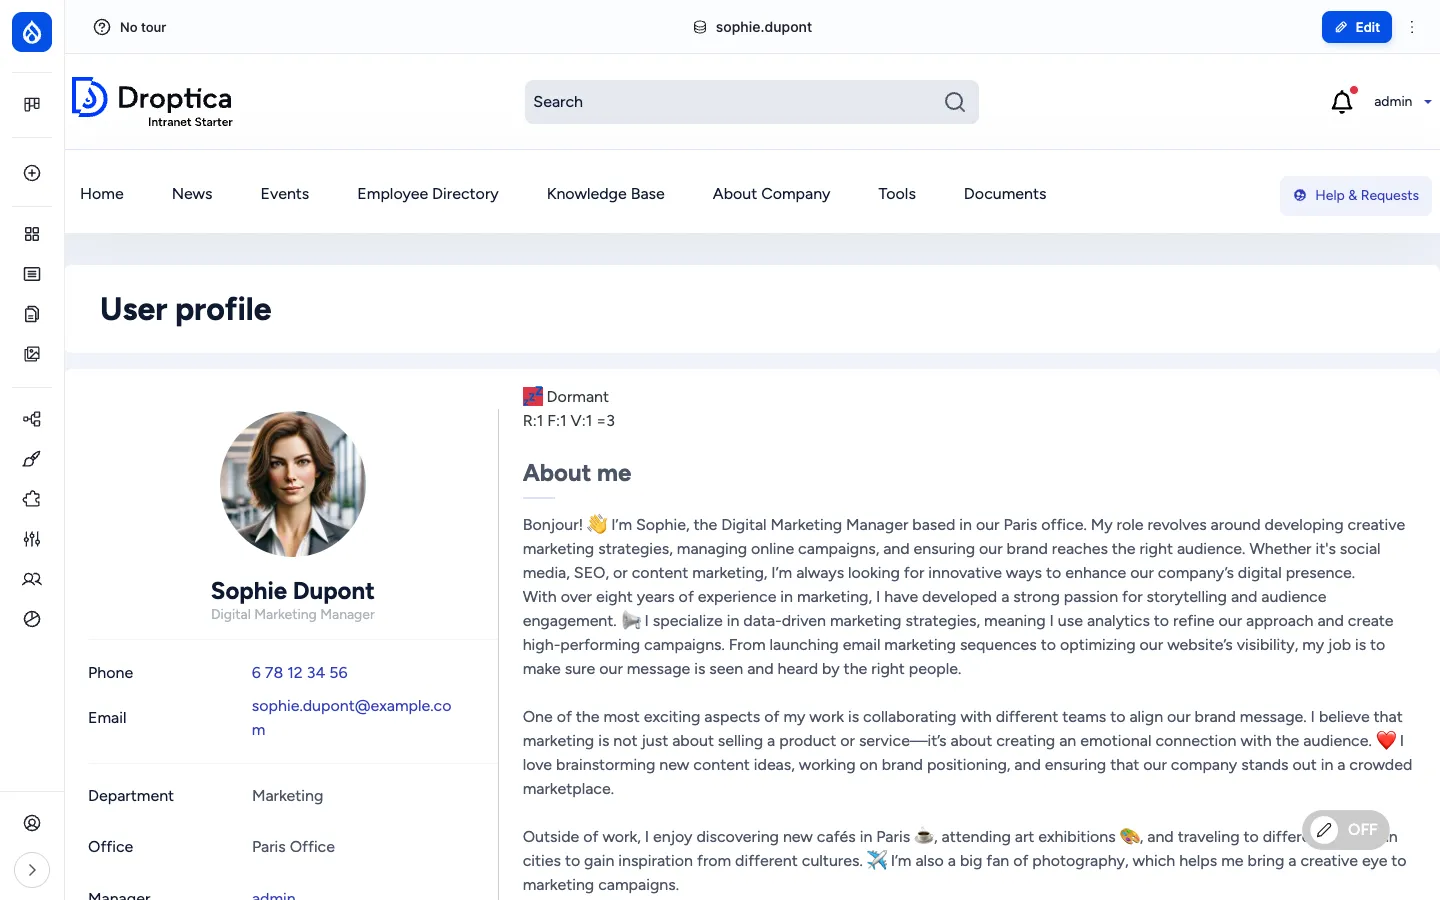Open the Media image icon in sidebar
1440x900 pixels.
[32, 354]
